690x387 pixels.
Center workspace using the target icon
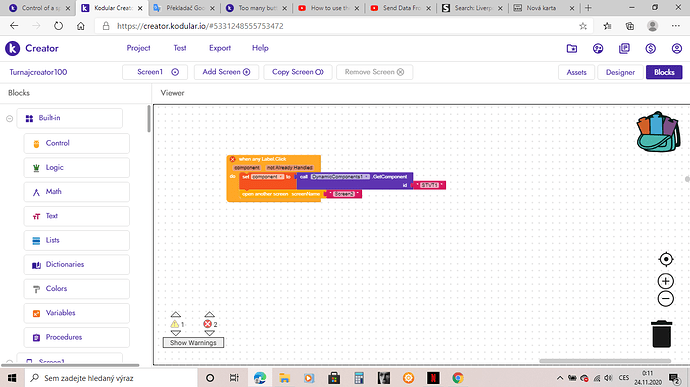click(x=666, y=259)
